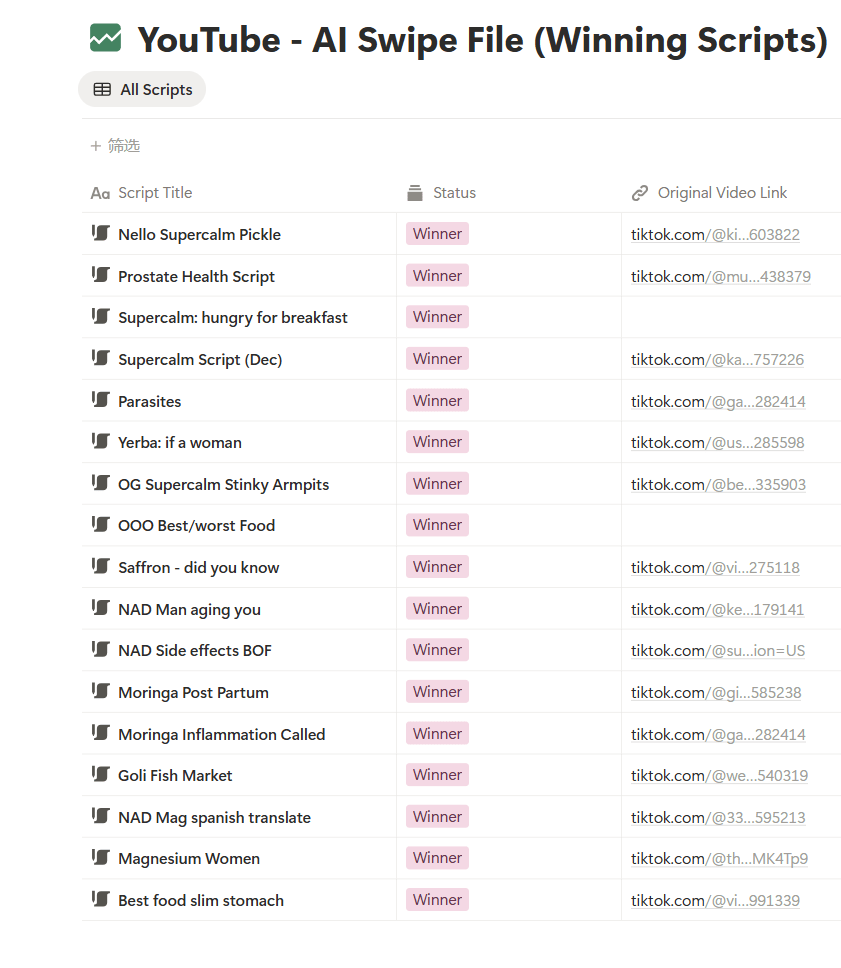Click the page icon beside Goli Fish Market
Screen dimensions: 841x968
[100, 775]
